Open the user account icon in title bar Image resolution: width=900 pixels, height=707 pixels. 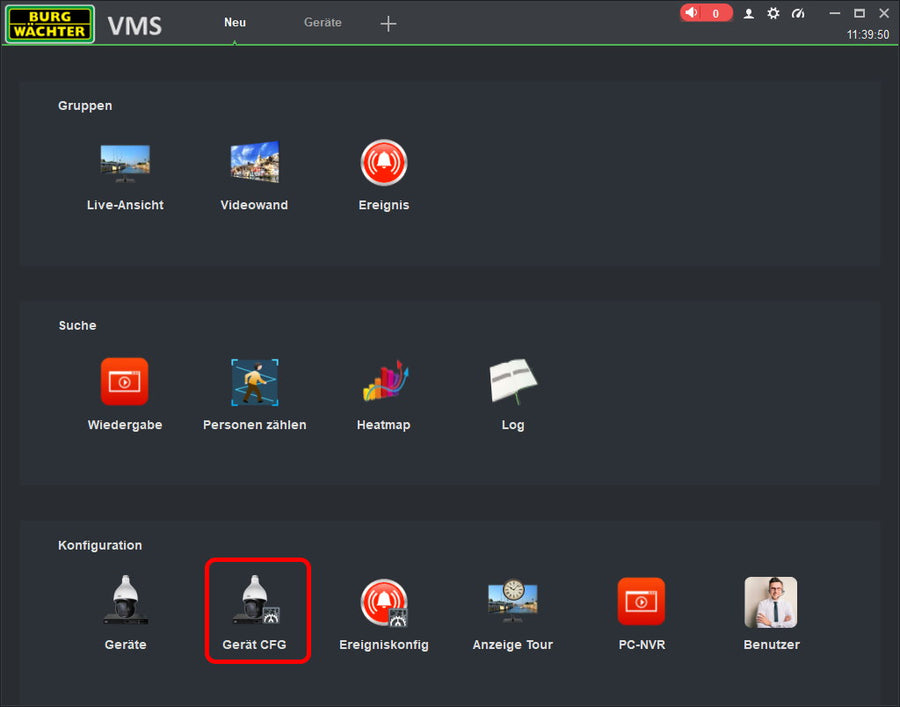coord(748,13)
